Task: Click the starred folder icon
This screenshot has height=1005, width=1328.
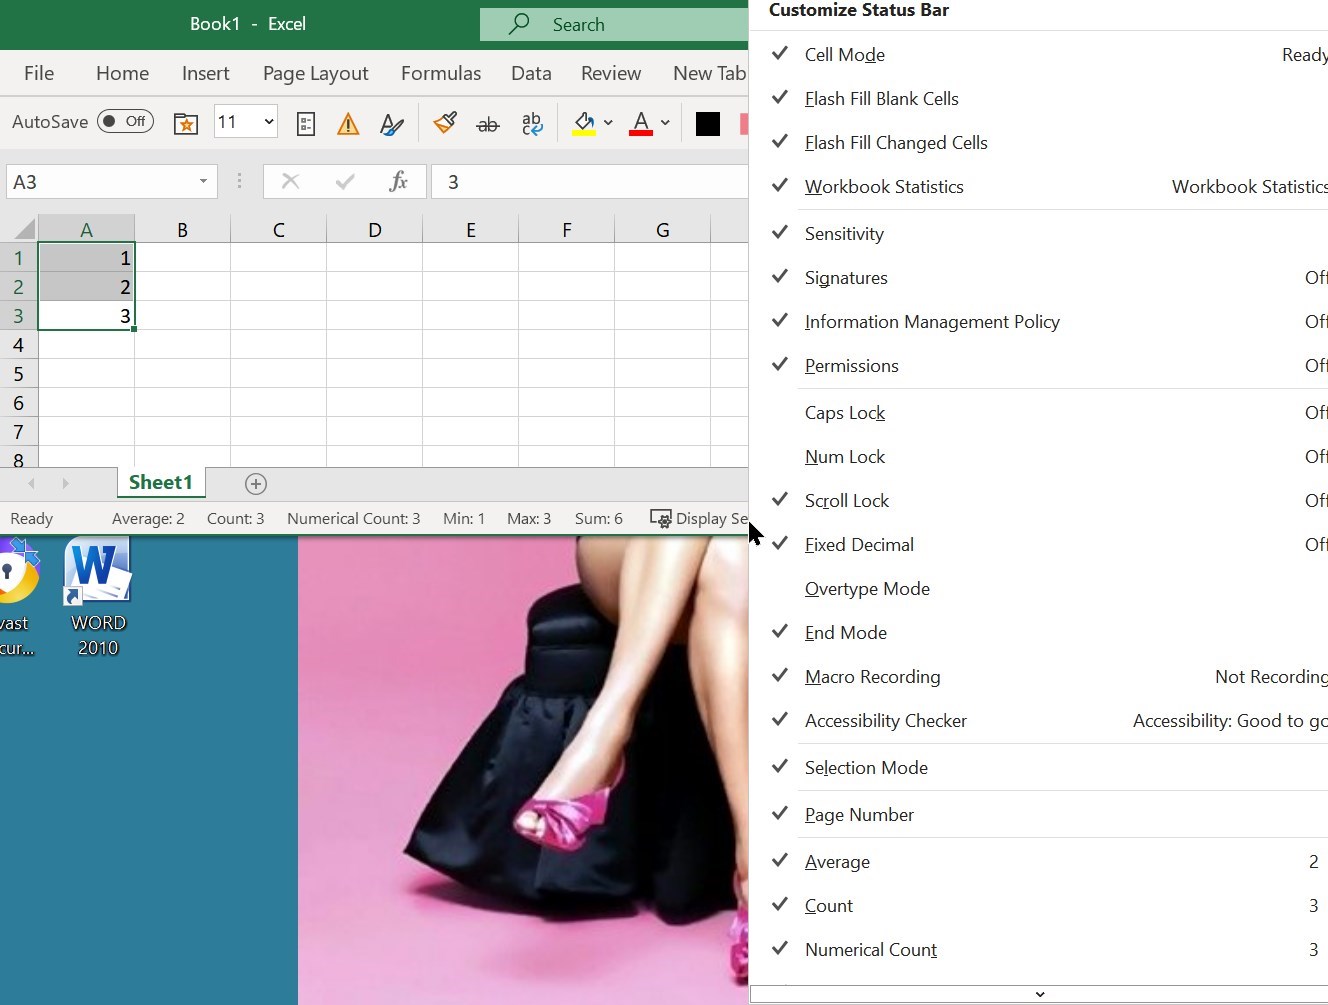Action: point(186,123)
